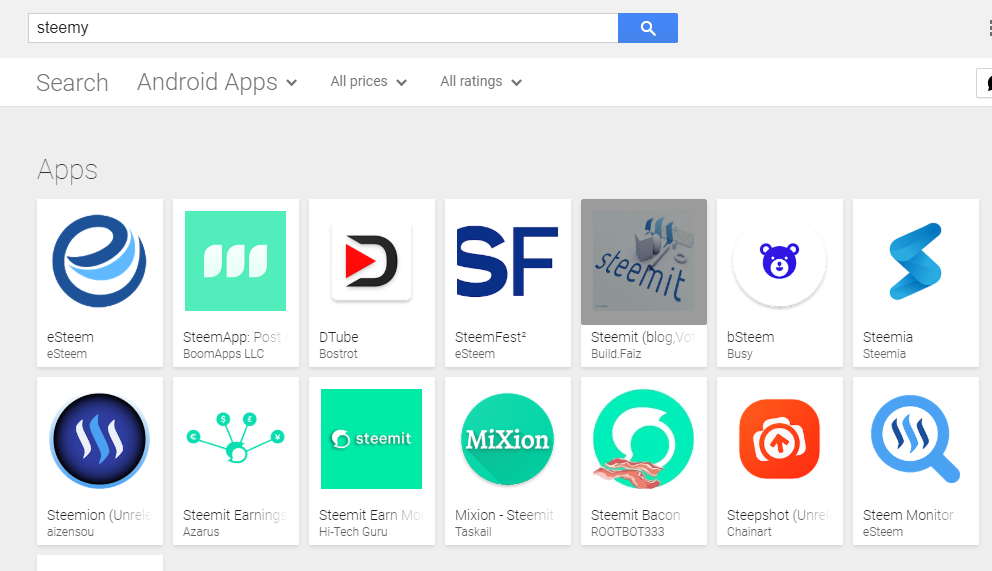Click the Search heading tab
This screenshot has width=992, height=571.
pyautogui.click(x=72, y=83)
